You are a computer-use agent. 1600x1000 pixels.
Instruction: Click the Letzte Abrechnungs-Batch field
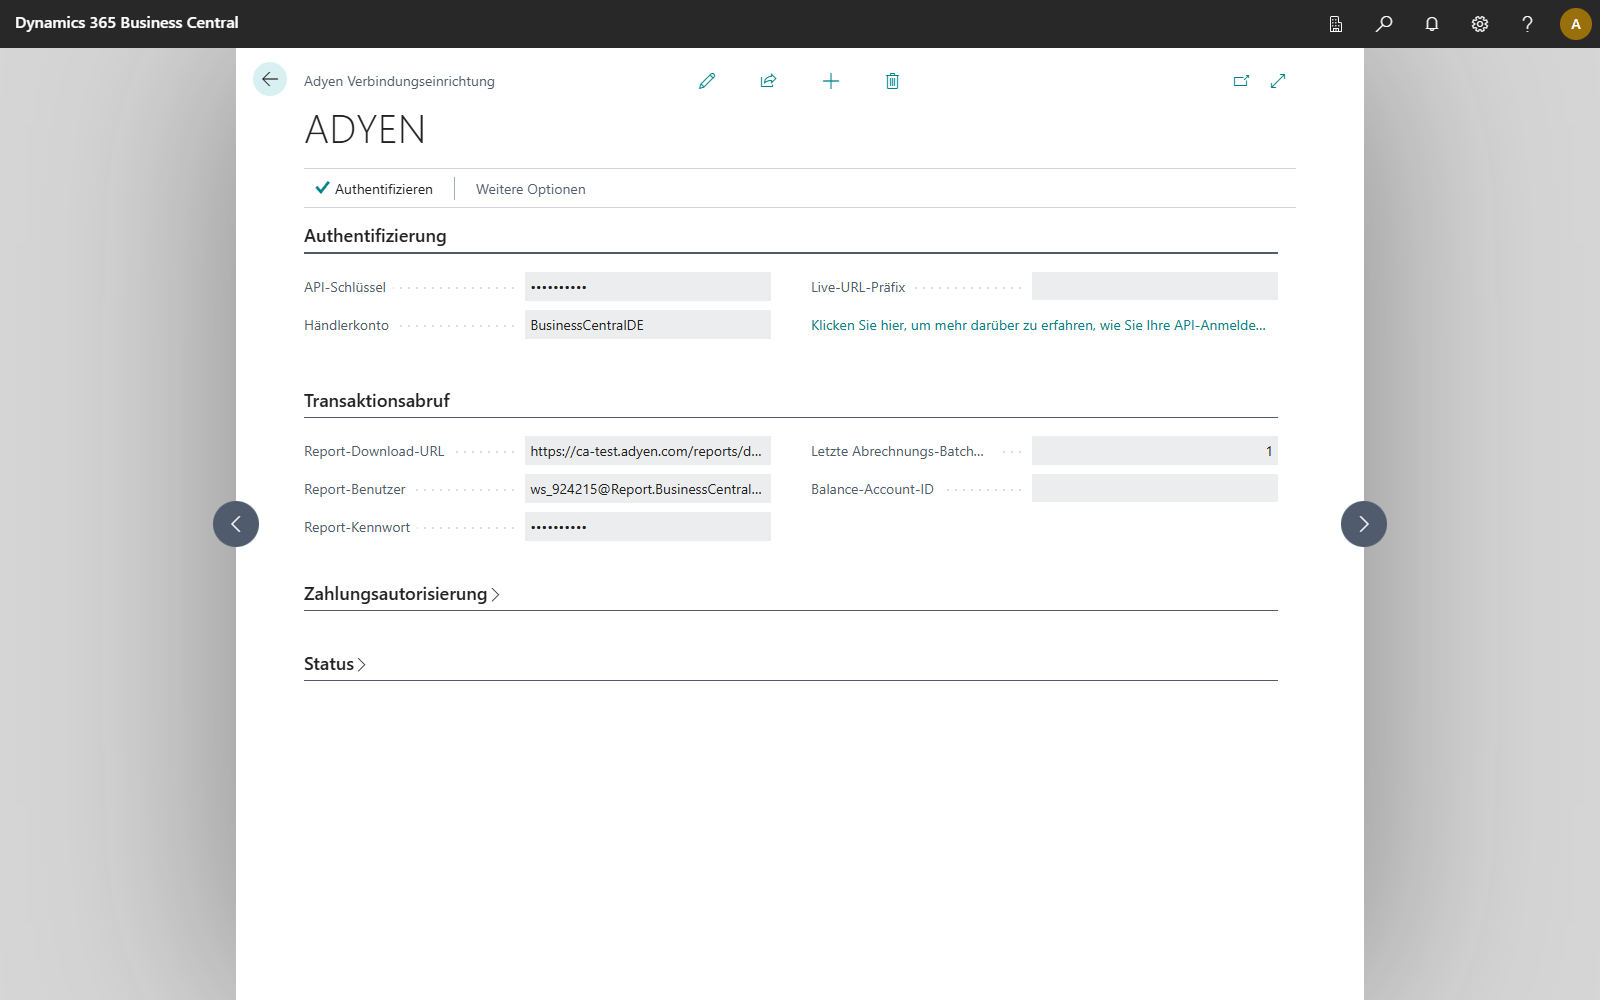[x=1155, y=451]
